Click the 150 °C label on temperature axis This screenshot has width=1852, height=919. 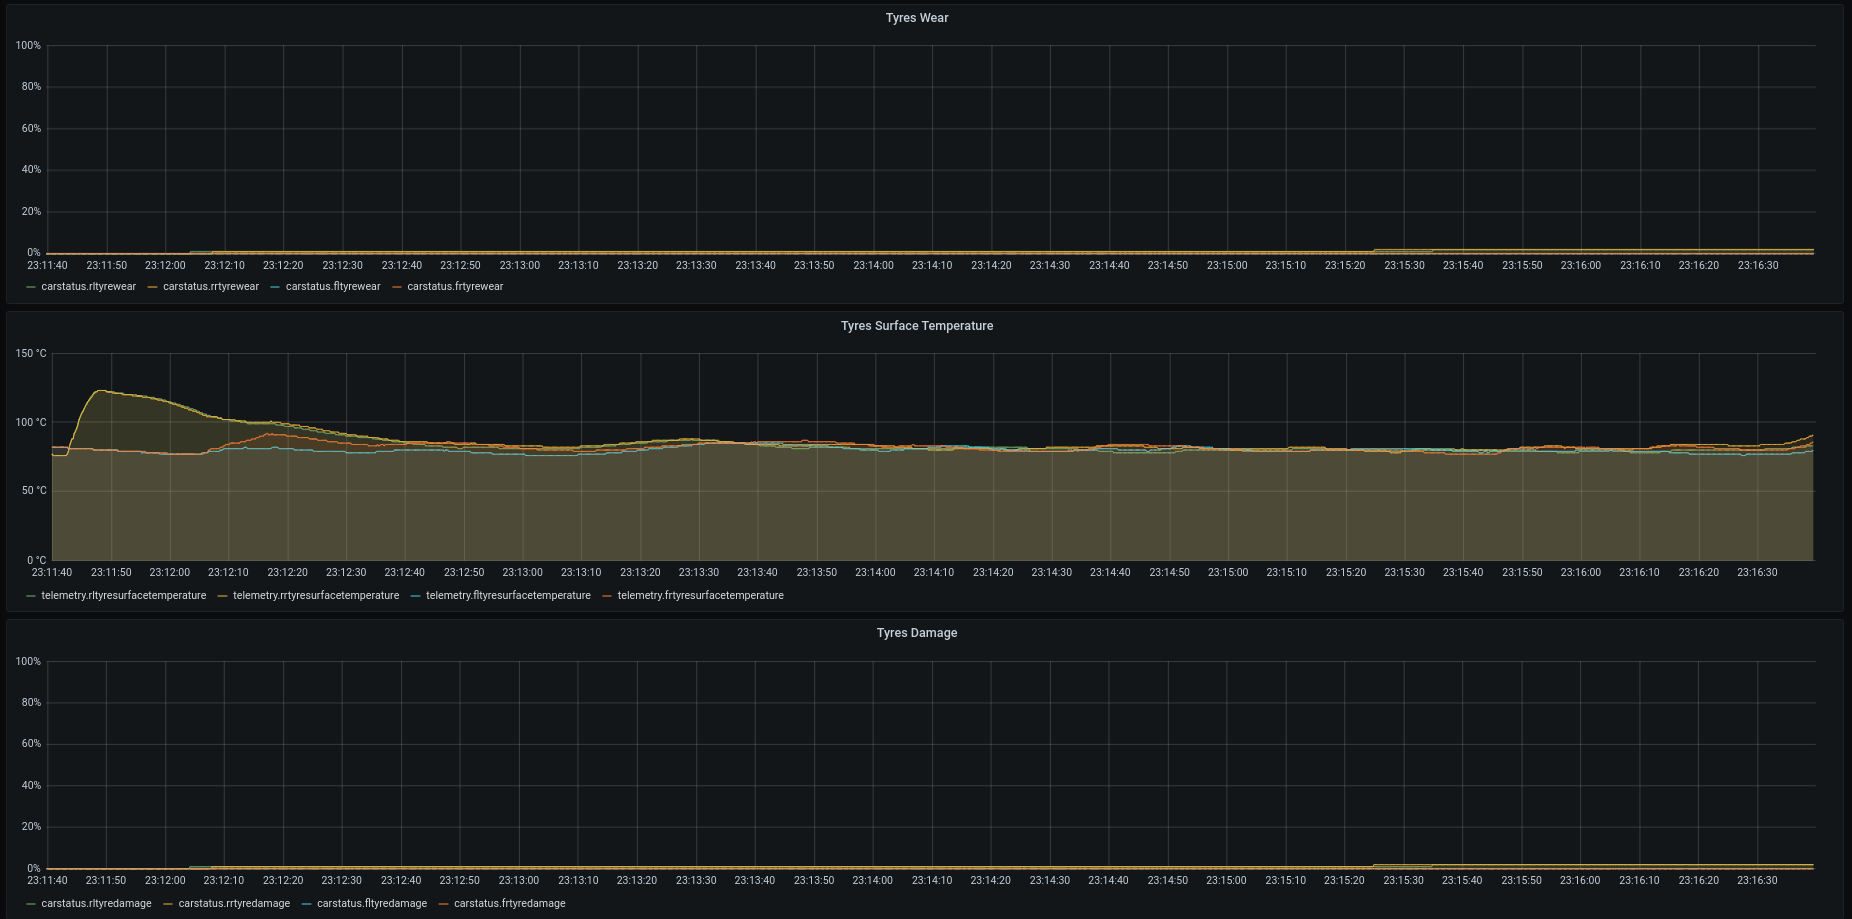coord(31,354)
